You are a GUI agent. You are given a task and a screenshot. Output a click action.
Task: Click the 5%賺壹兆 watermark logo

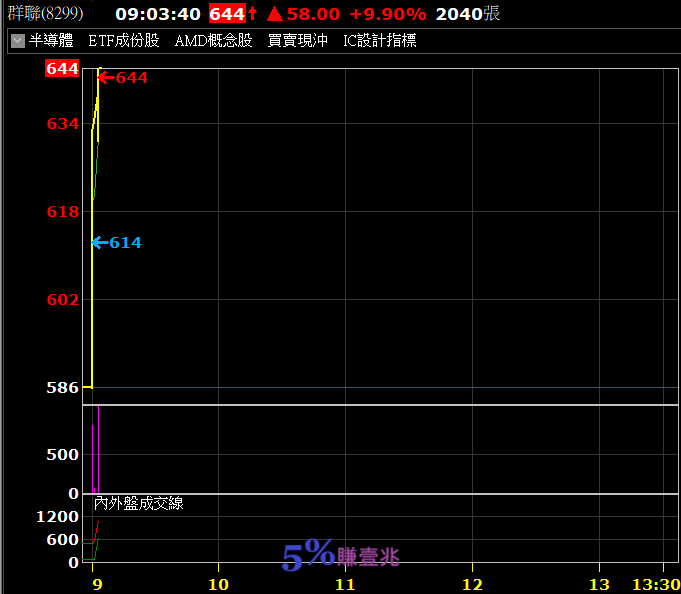(x=340, y=555)
